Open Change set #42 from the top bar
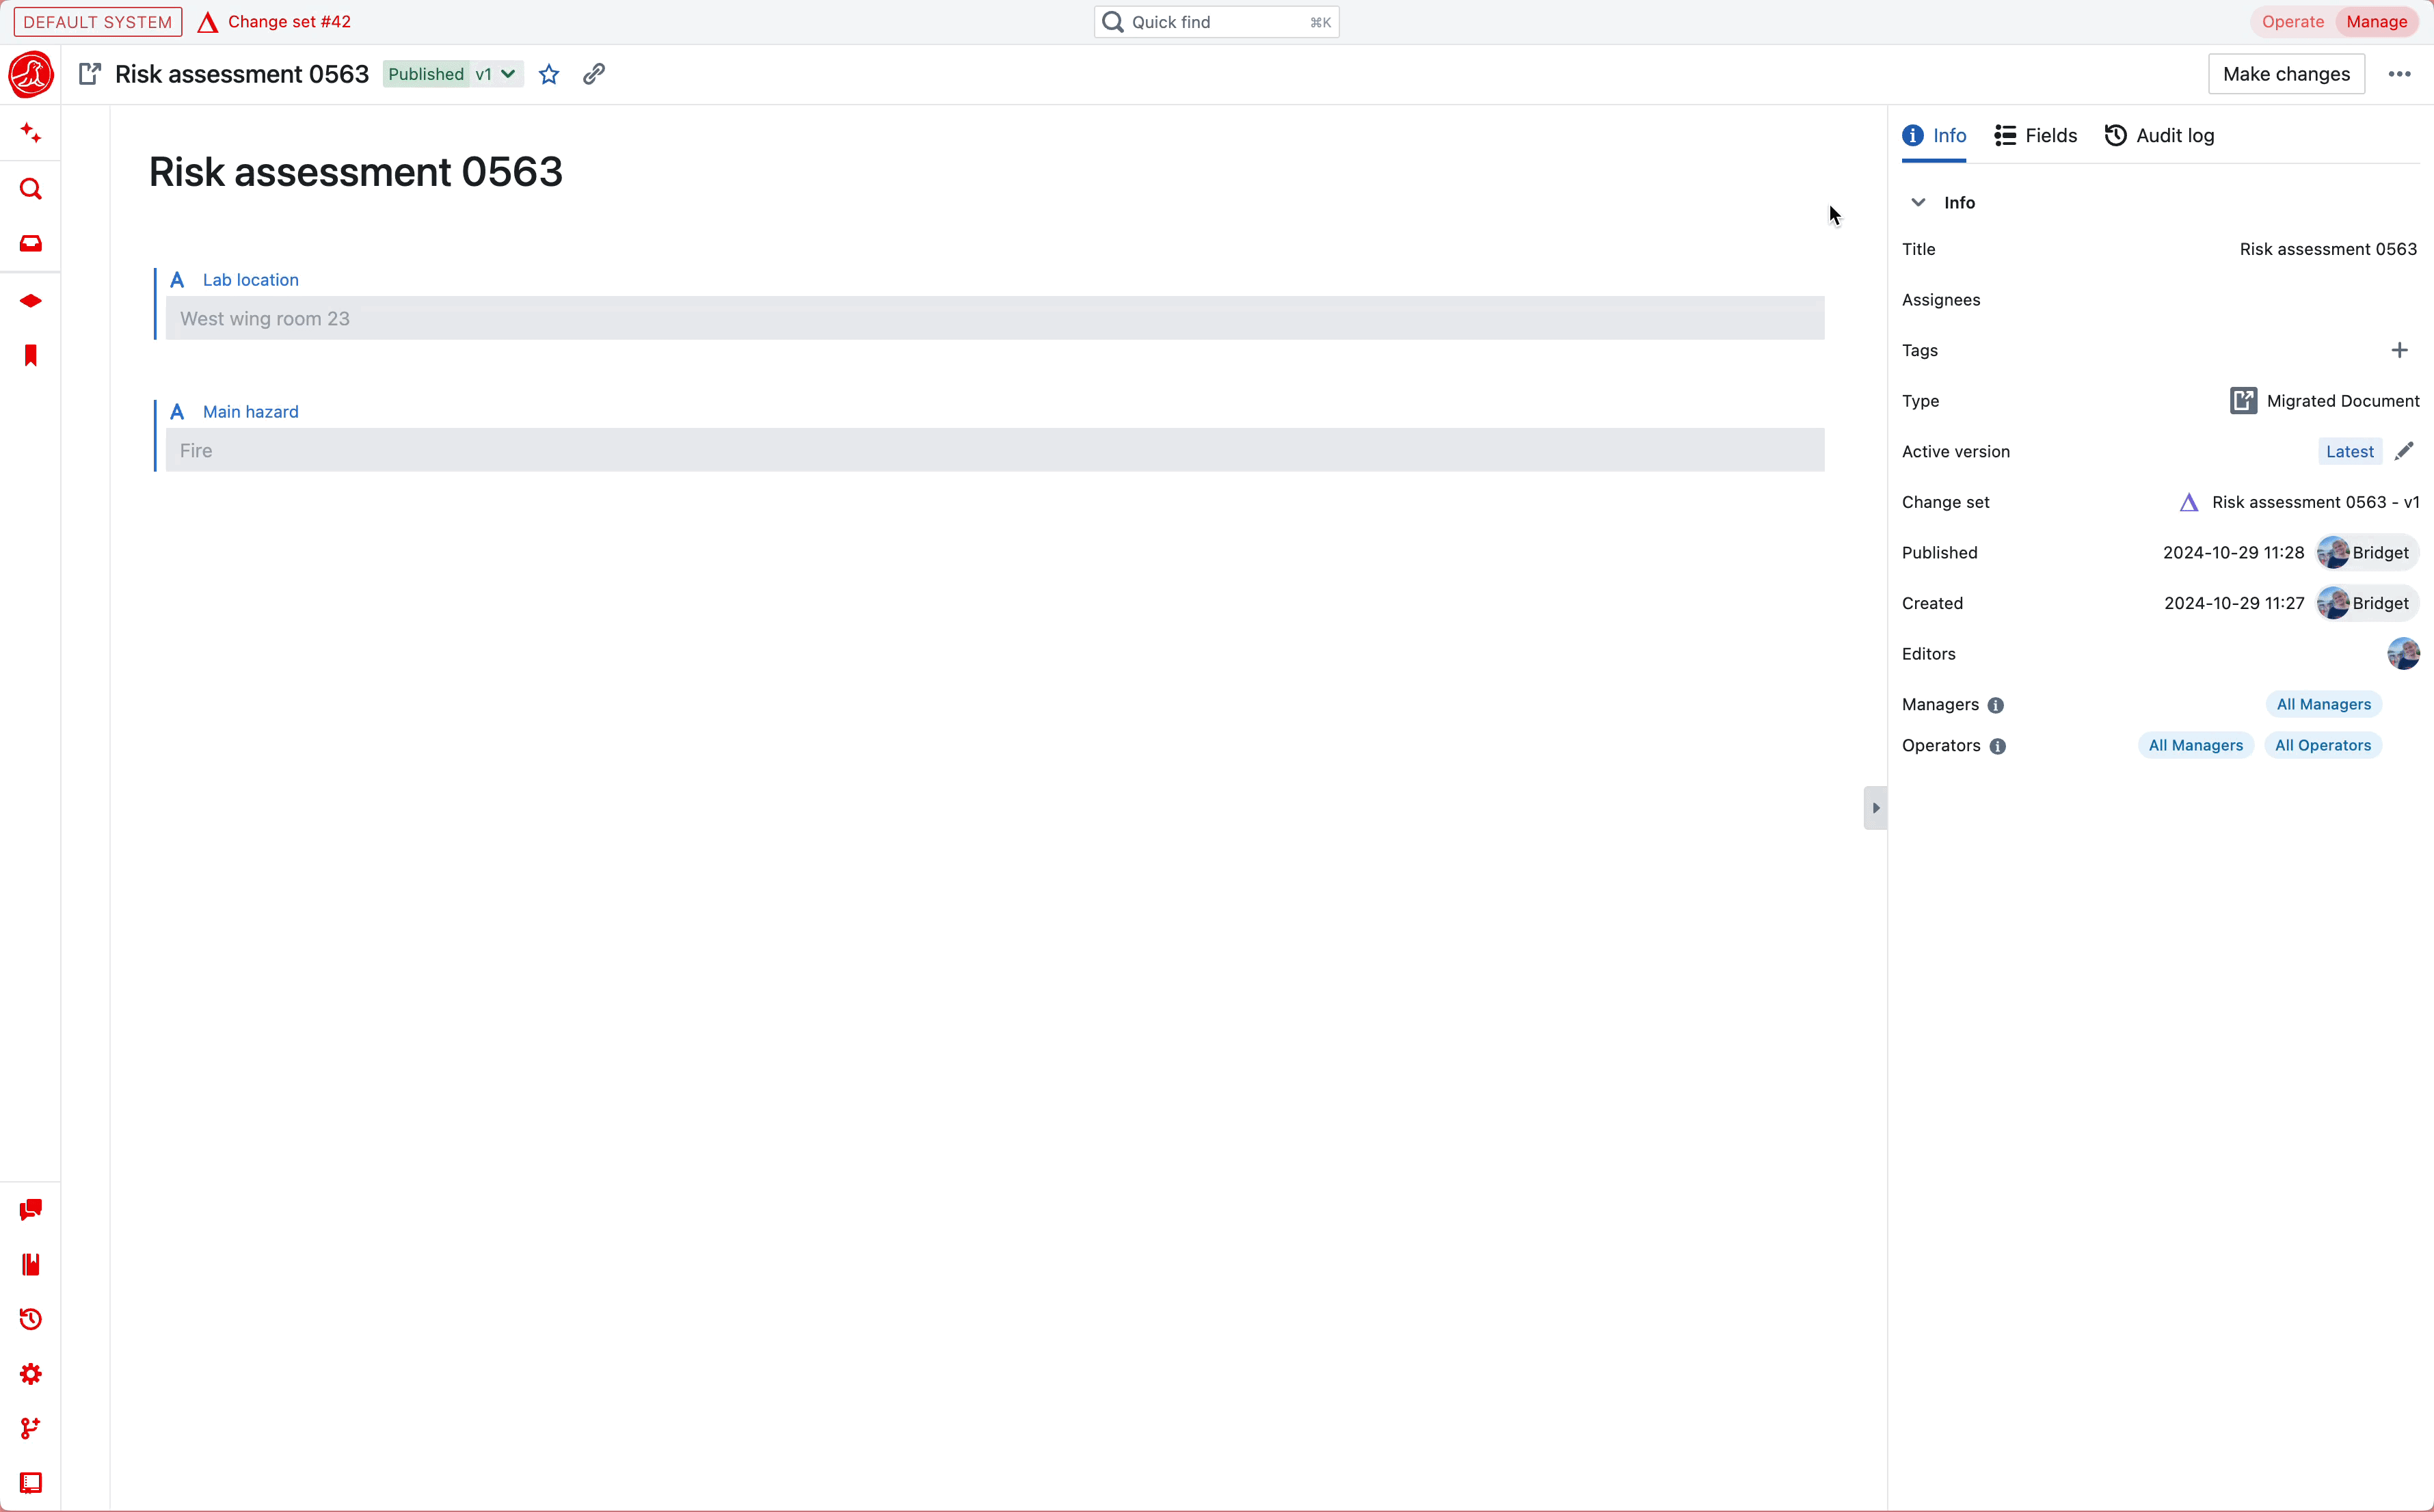The image size is (2434, 1512). tap(288, 21)
